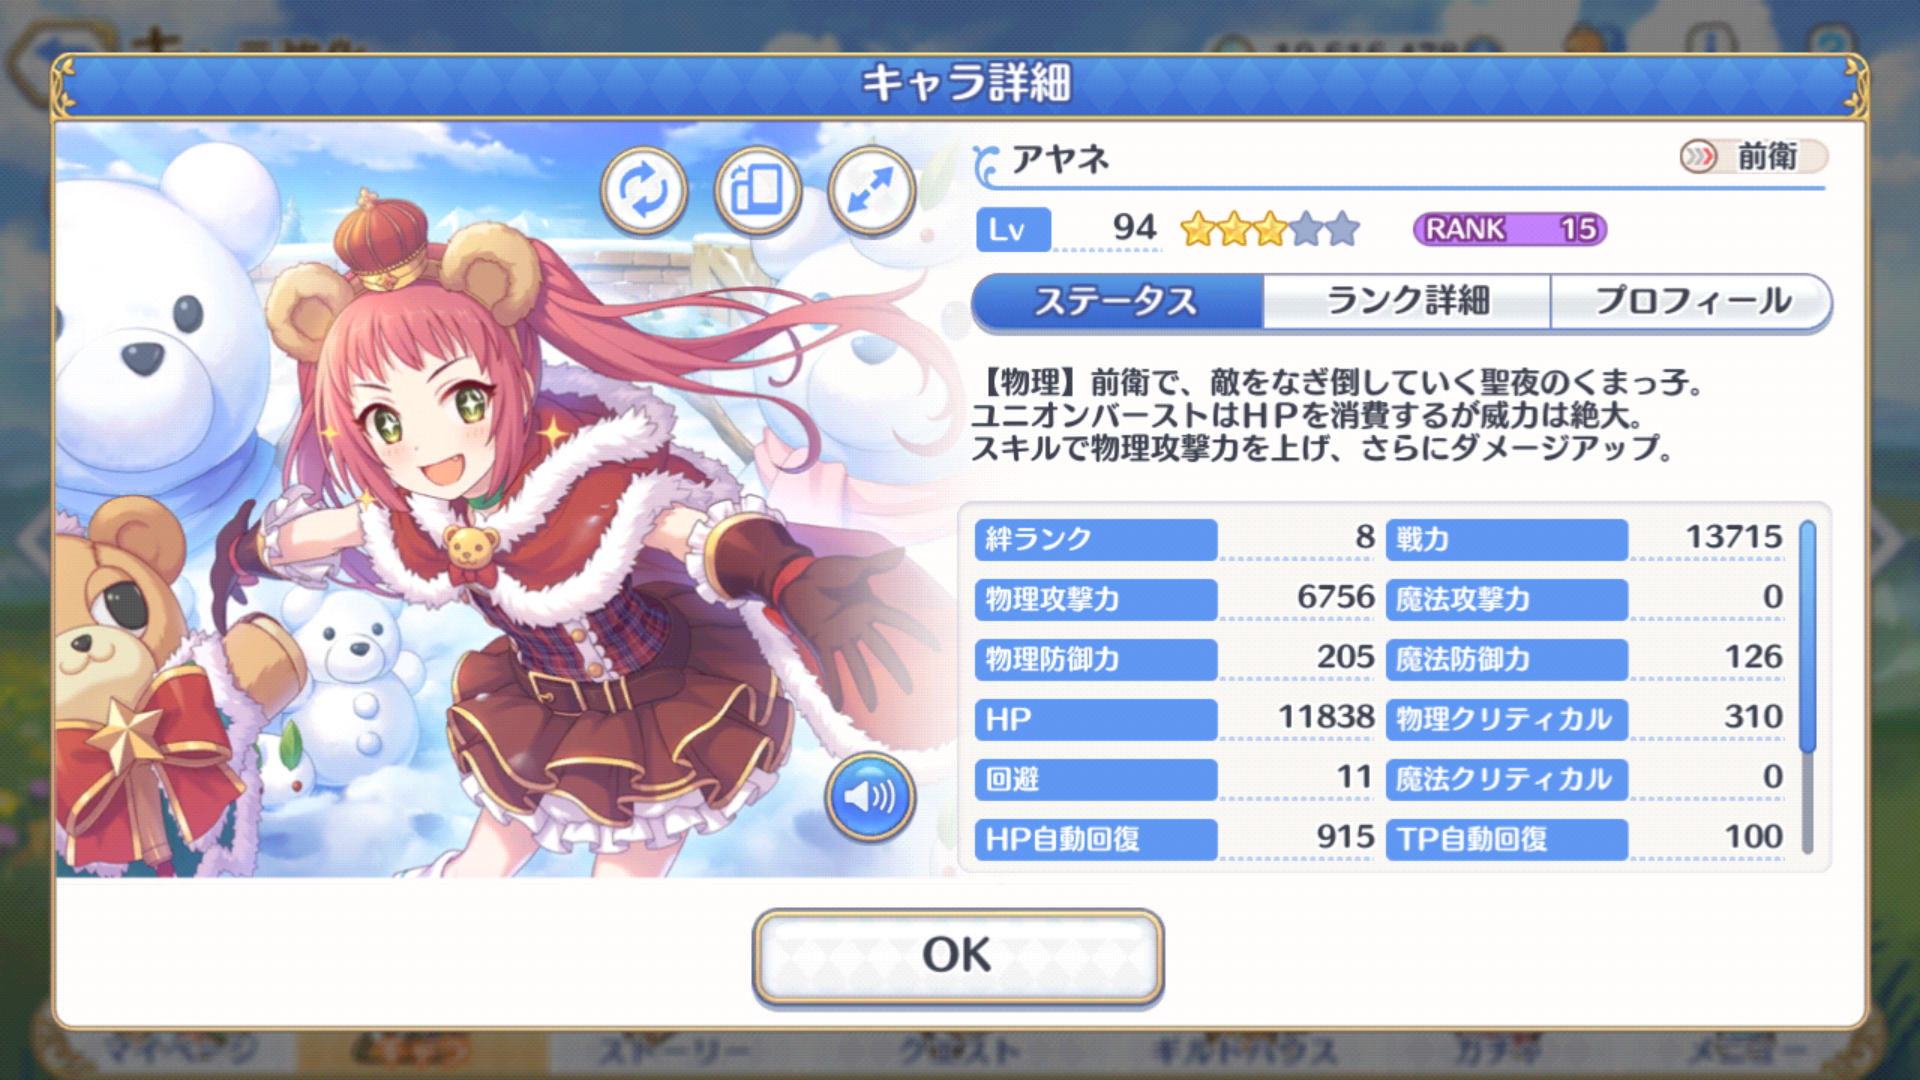Viewport: 1920px width, 1080px height.
Task: Open the プロフィール tab
Action: tap(1691, 301)
